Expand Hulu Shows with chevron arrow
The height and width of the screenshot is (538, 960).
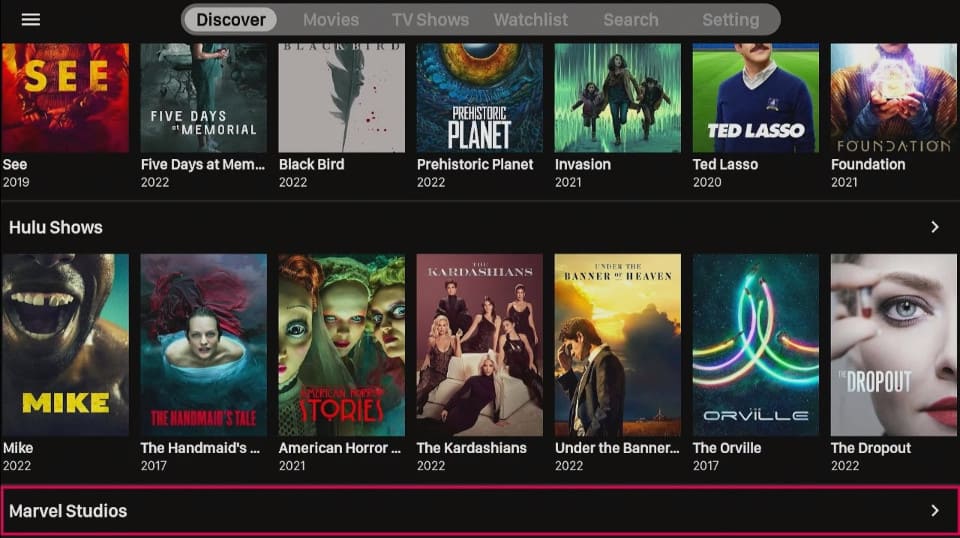point(934,227)
